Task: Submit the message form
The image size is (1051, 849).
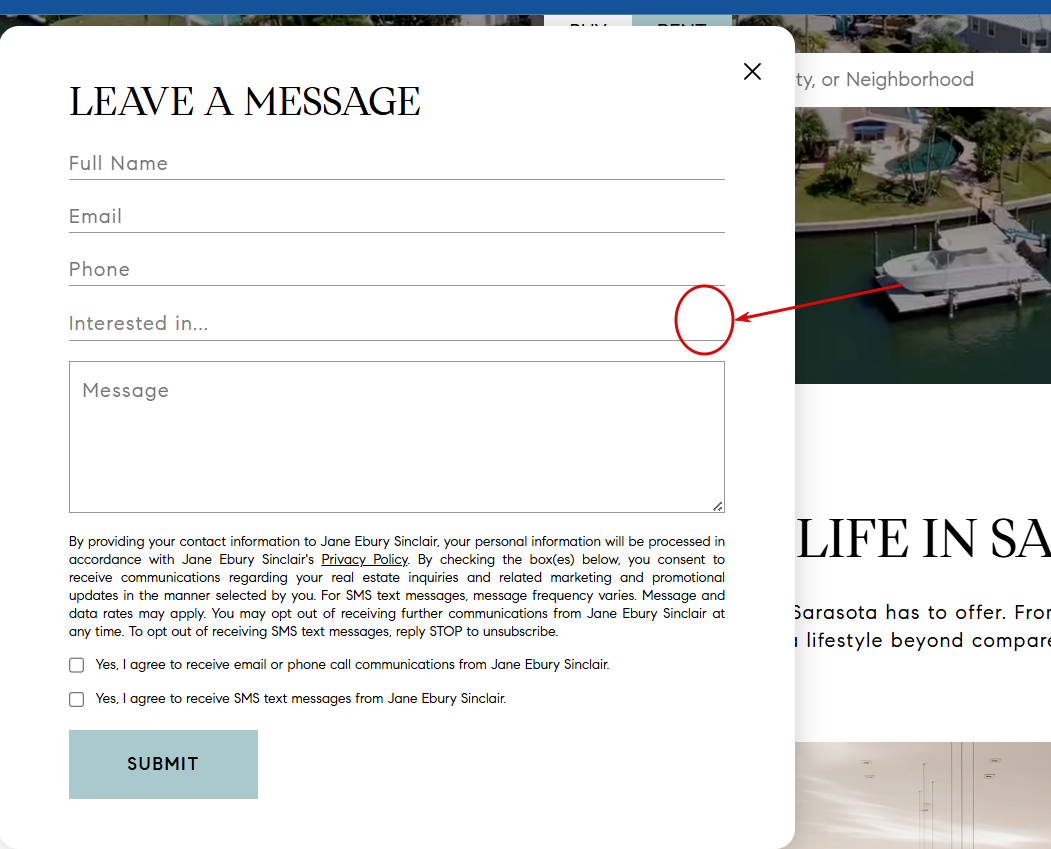Action: [x=164, y=764]
